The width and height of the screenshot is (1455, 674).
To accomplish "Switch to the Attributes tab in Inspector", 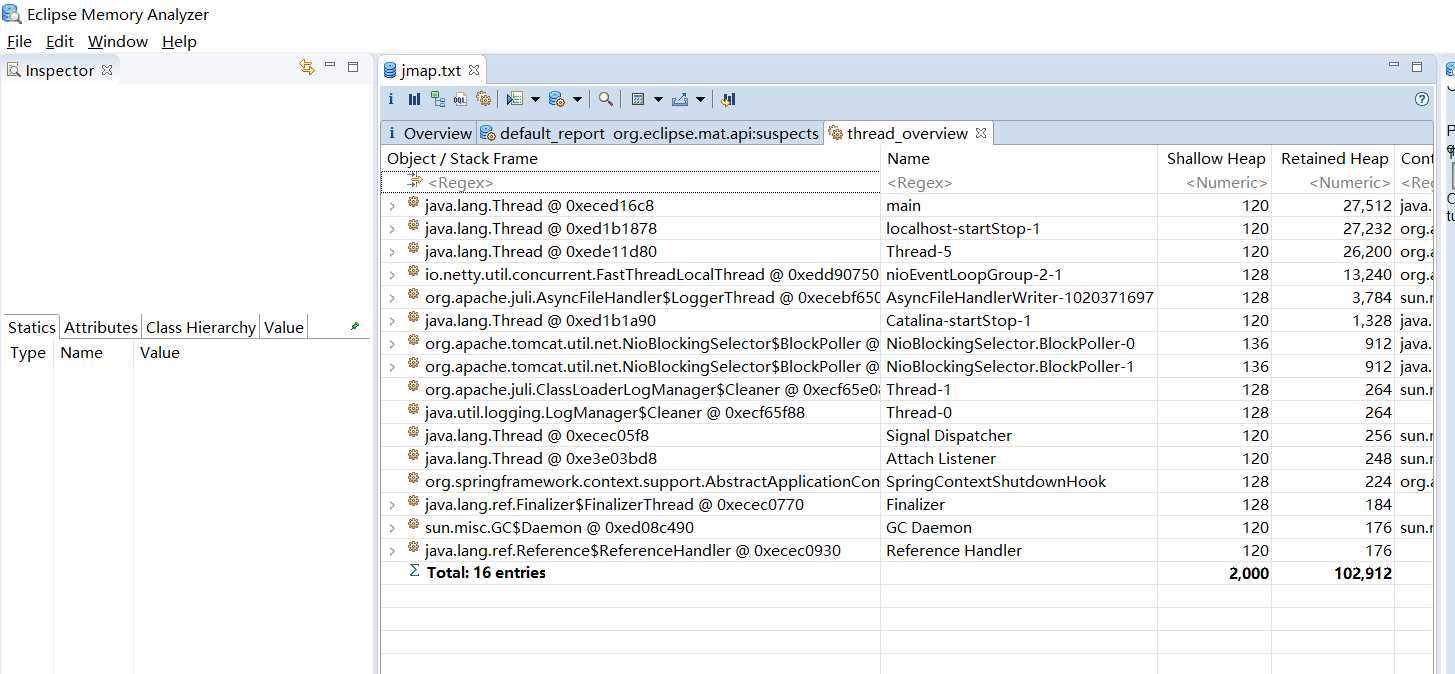I will (x=101, y=327).
